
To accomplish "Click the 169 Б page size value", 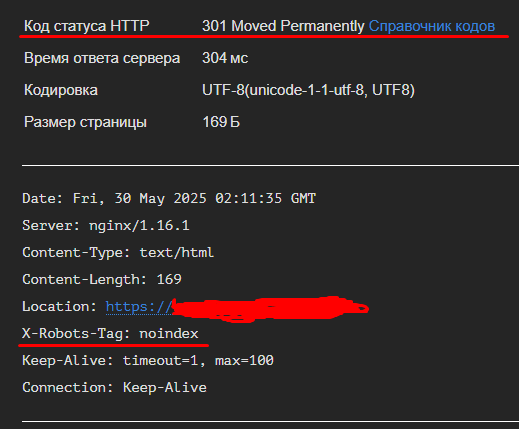I will coord(221,122).
